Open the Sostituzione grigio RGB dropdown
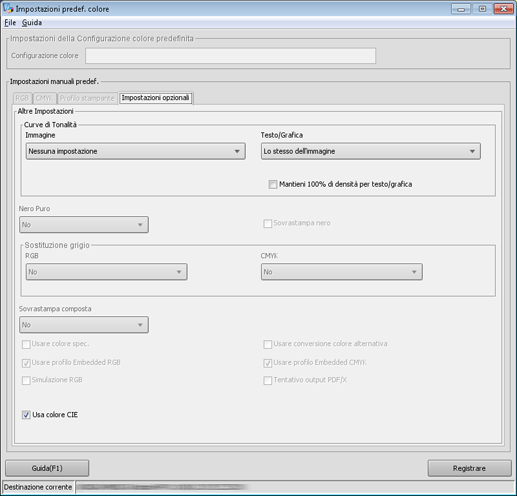 point(106,272)
